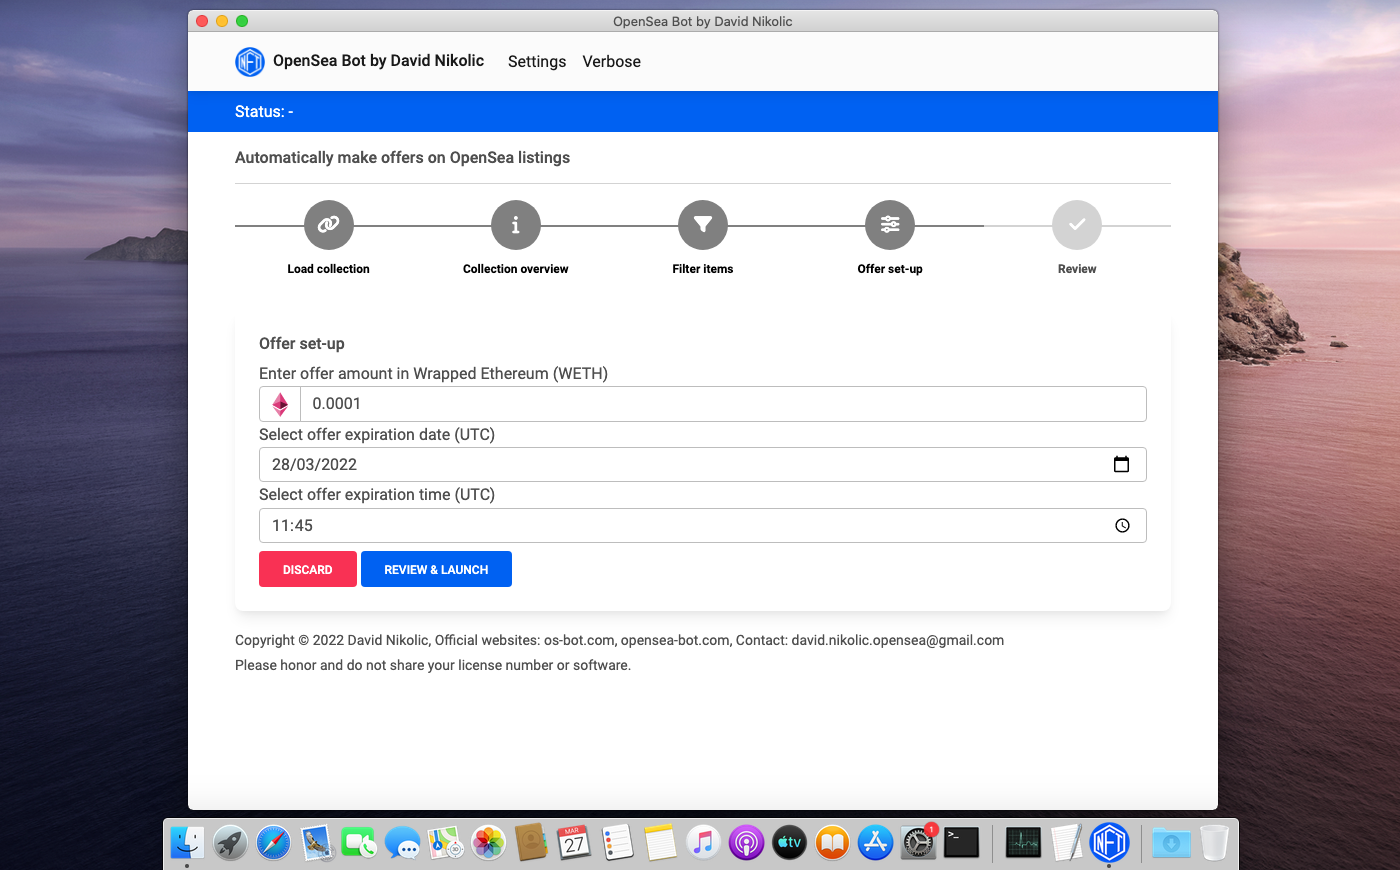This screenshot has height=870, width=1400.
Task: Open TextEdit from the dock
Action: click(x=1066, y=843)
